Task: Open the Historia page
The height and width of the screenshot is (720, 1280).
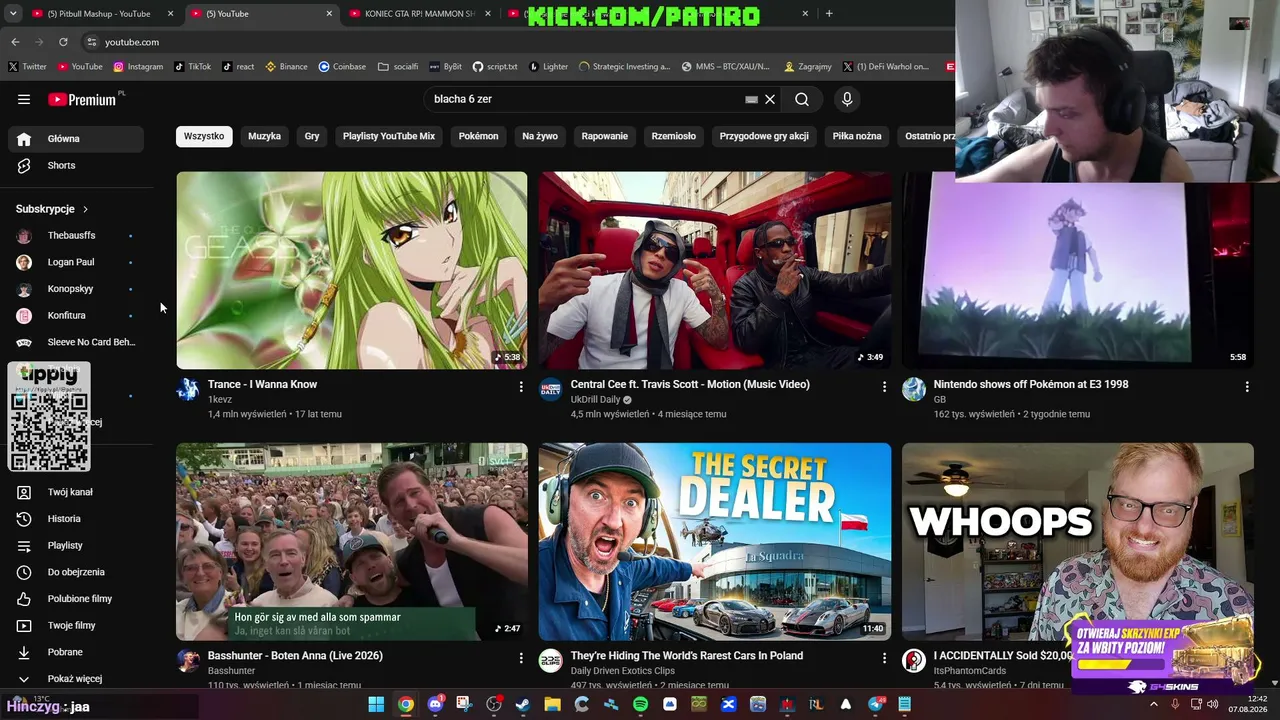Action: point(76,519)
